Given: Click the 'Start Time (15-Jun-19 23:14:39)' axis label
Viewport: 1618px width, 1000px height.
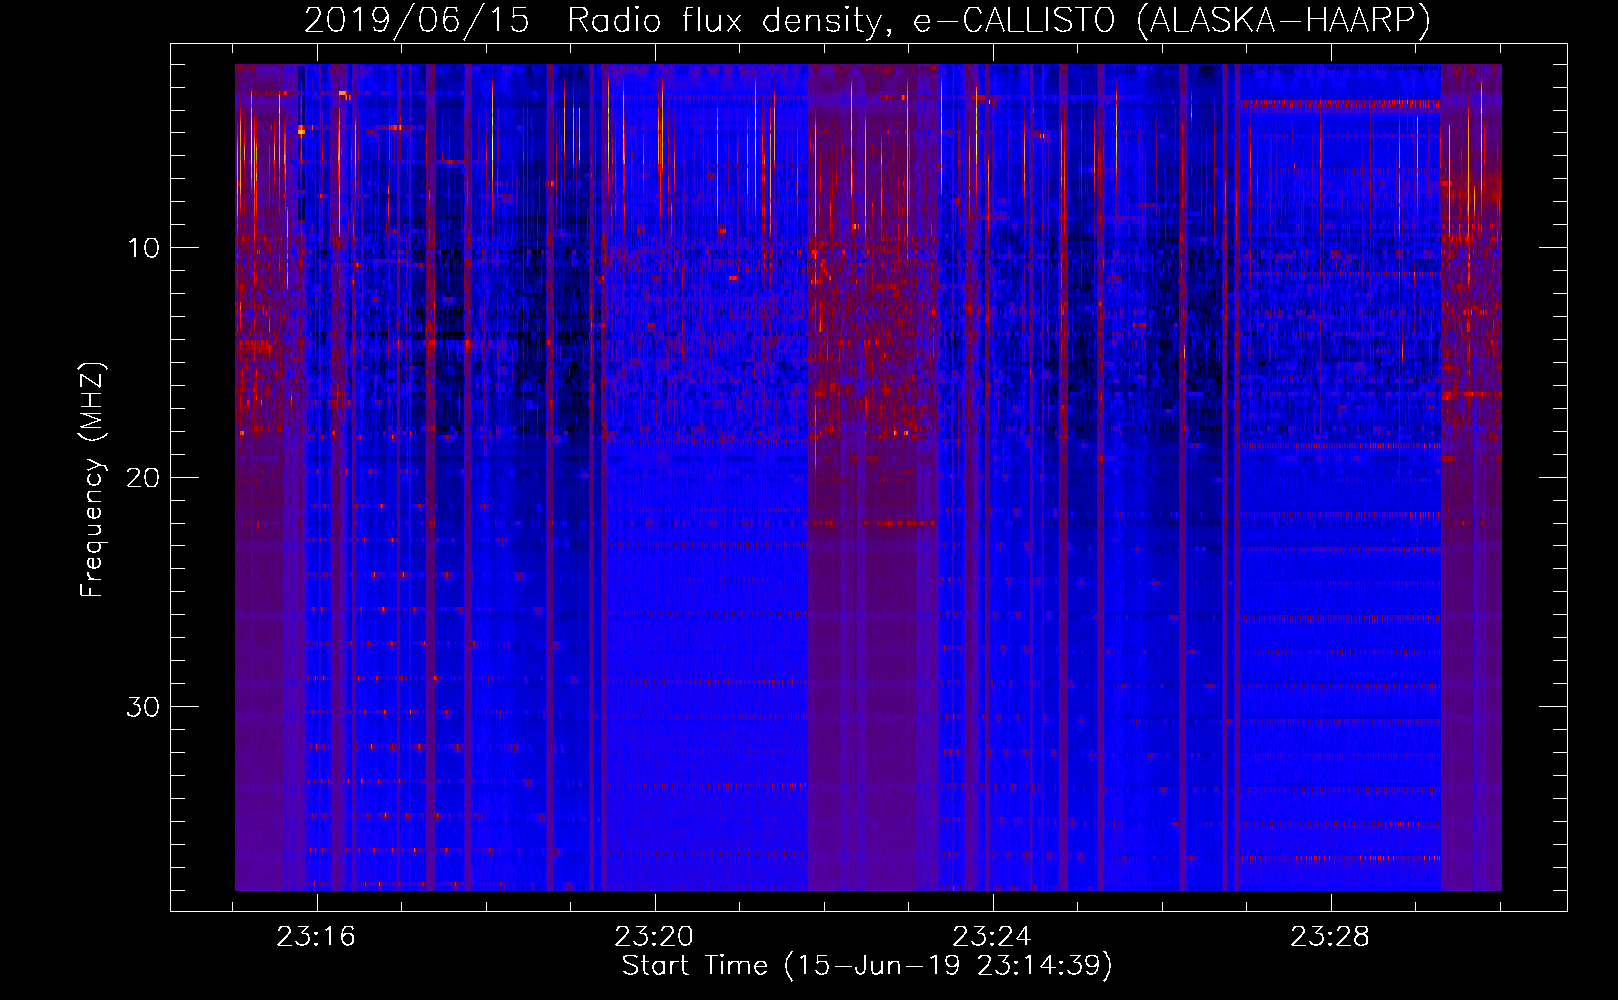Looking at the screenshot, I should (867, 966).
